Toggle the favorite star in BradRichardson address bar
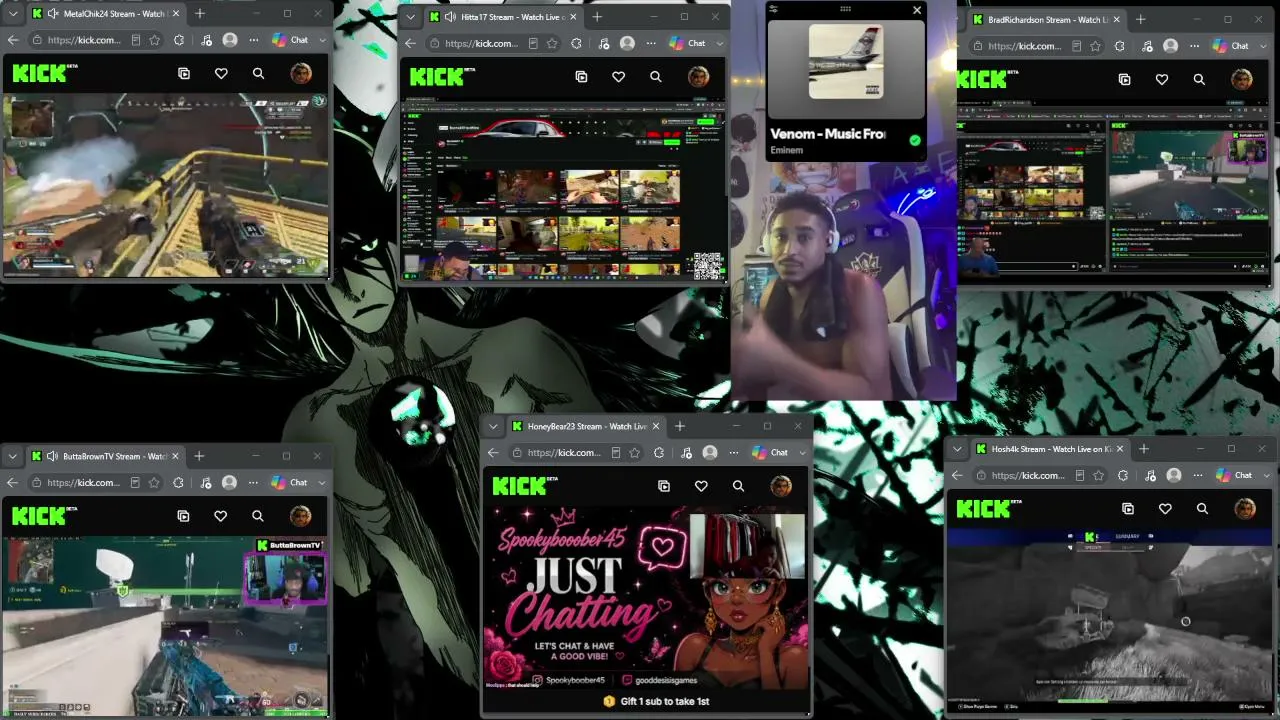The height and width of the screenshot is (720, 1280). [1095, 46]
